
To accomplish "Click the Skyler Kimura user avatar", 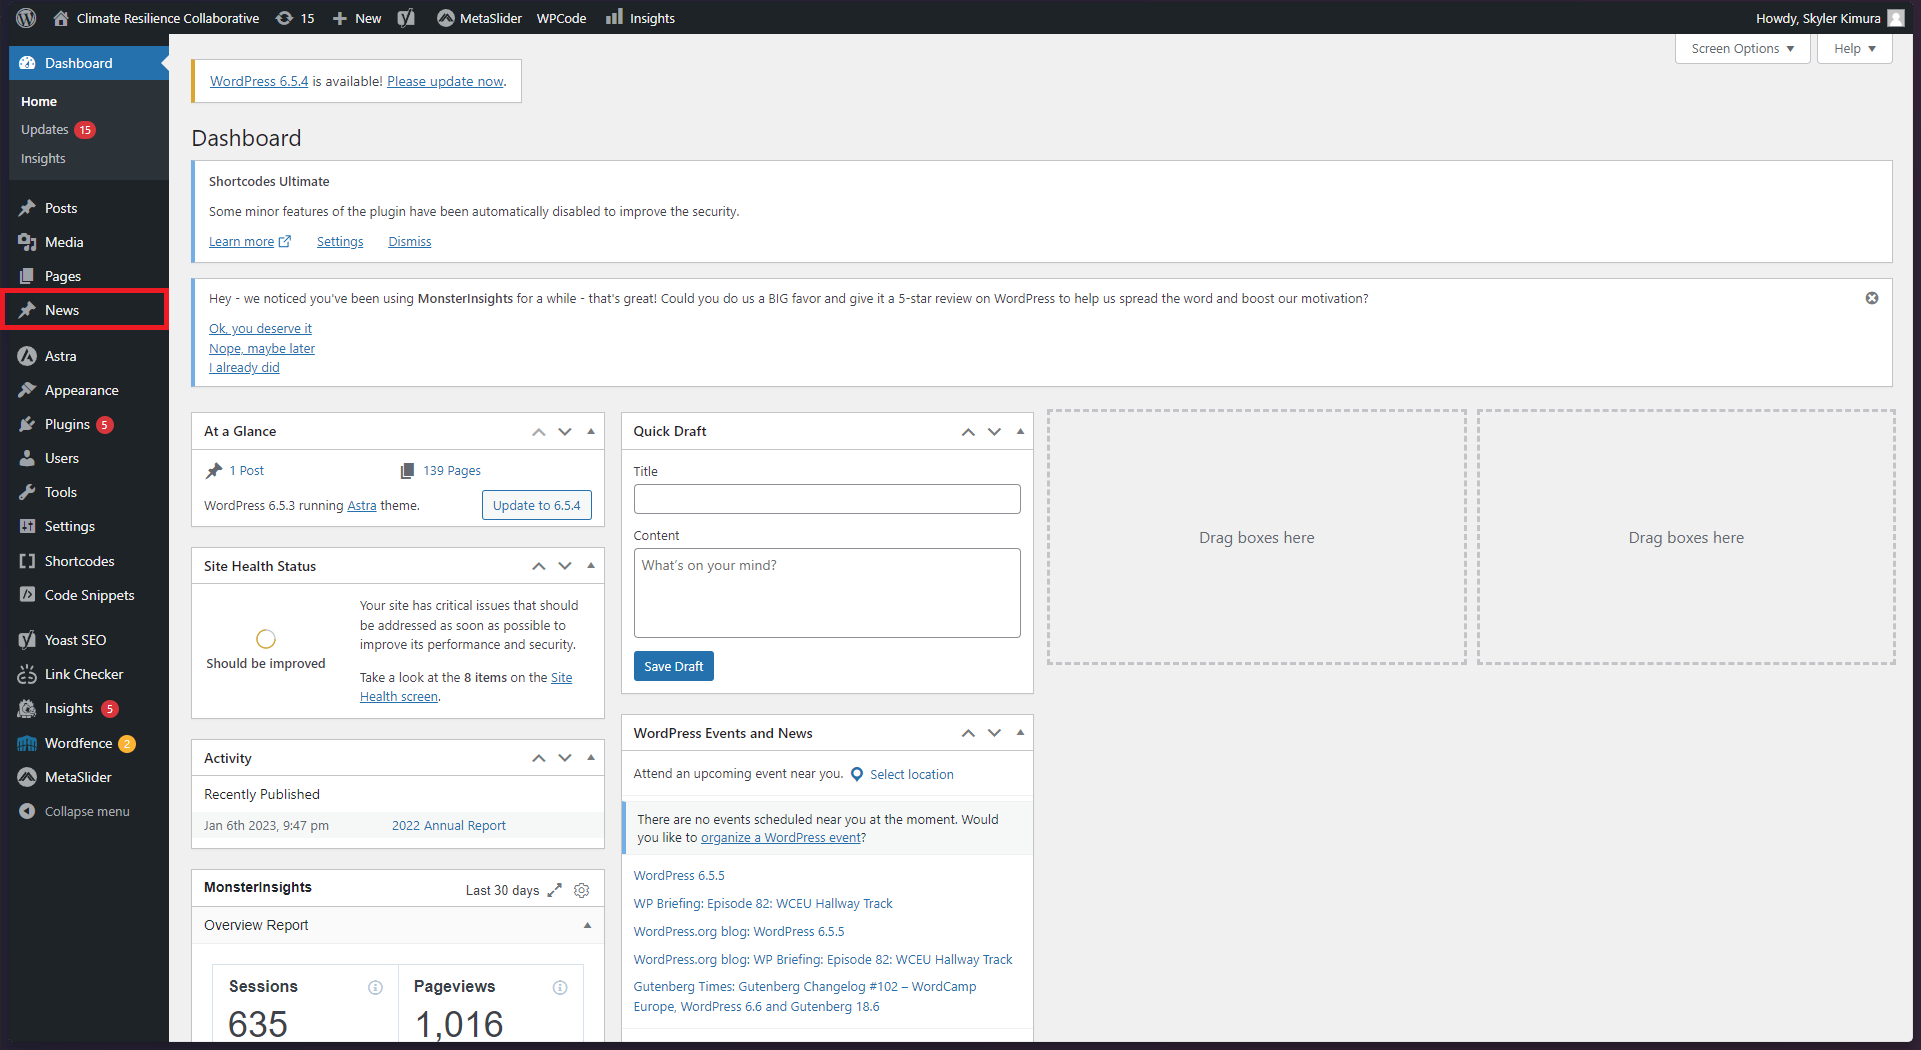I will coord(1896,18).
